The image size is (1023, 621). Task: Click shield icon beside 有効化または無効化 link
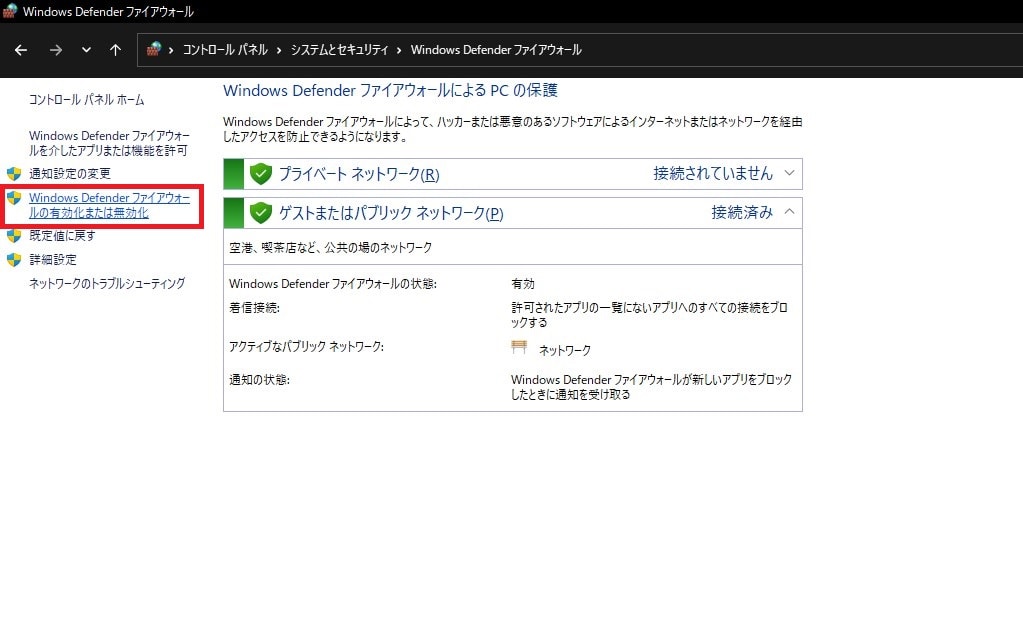point(14,198)
